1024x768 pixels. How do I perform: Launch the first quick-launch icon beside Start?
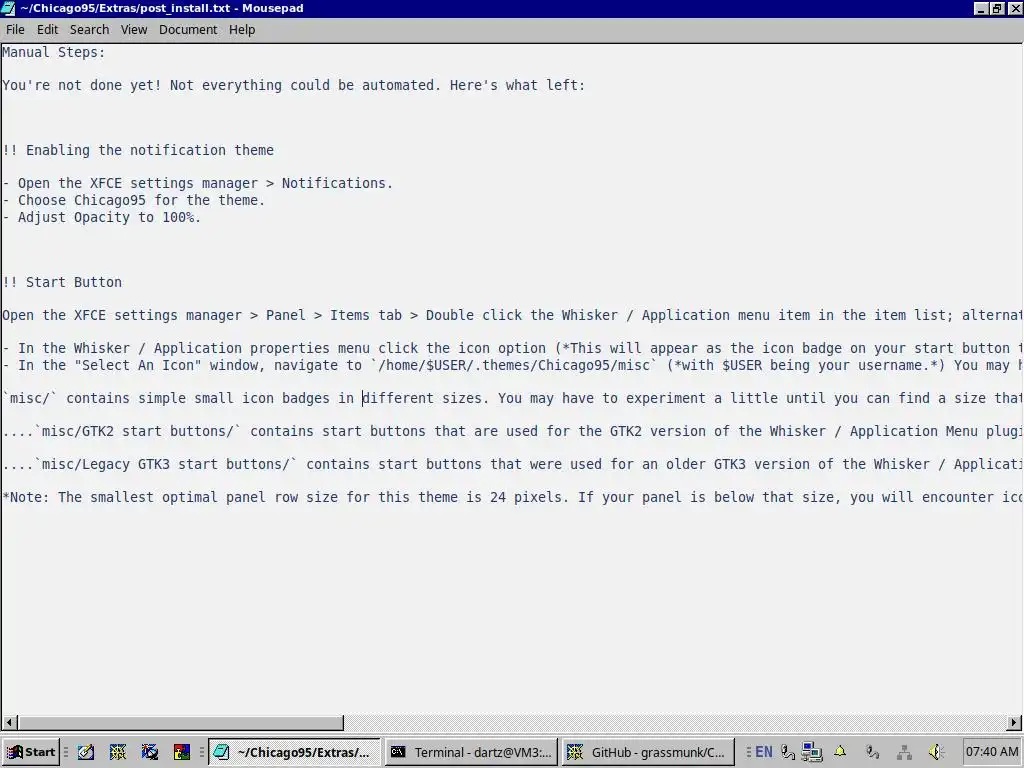pyautogui.click(x=86, y=752)
